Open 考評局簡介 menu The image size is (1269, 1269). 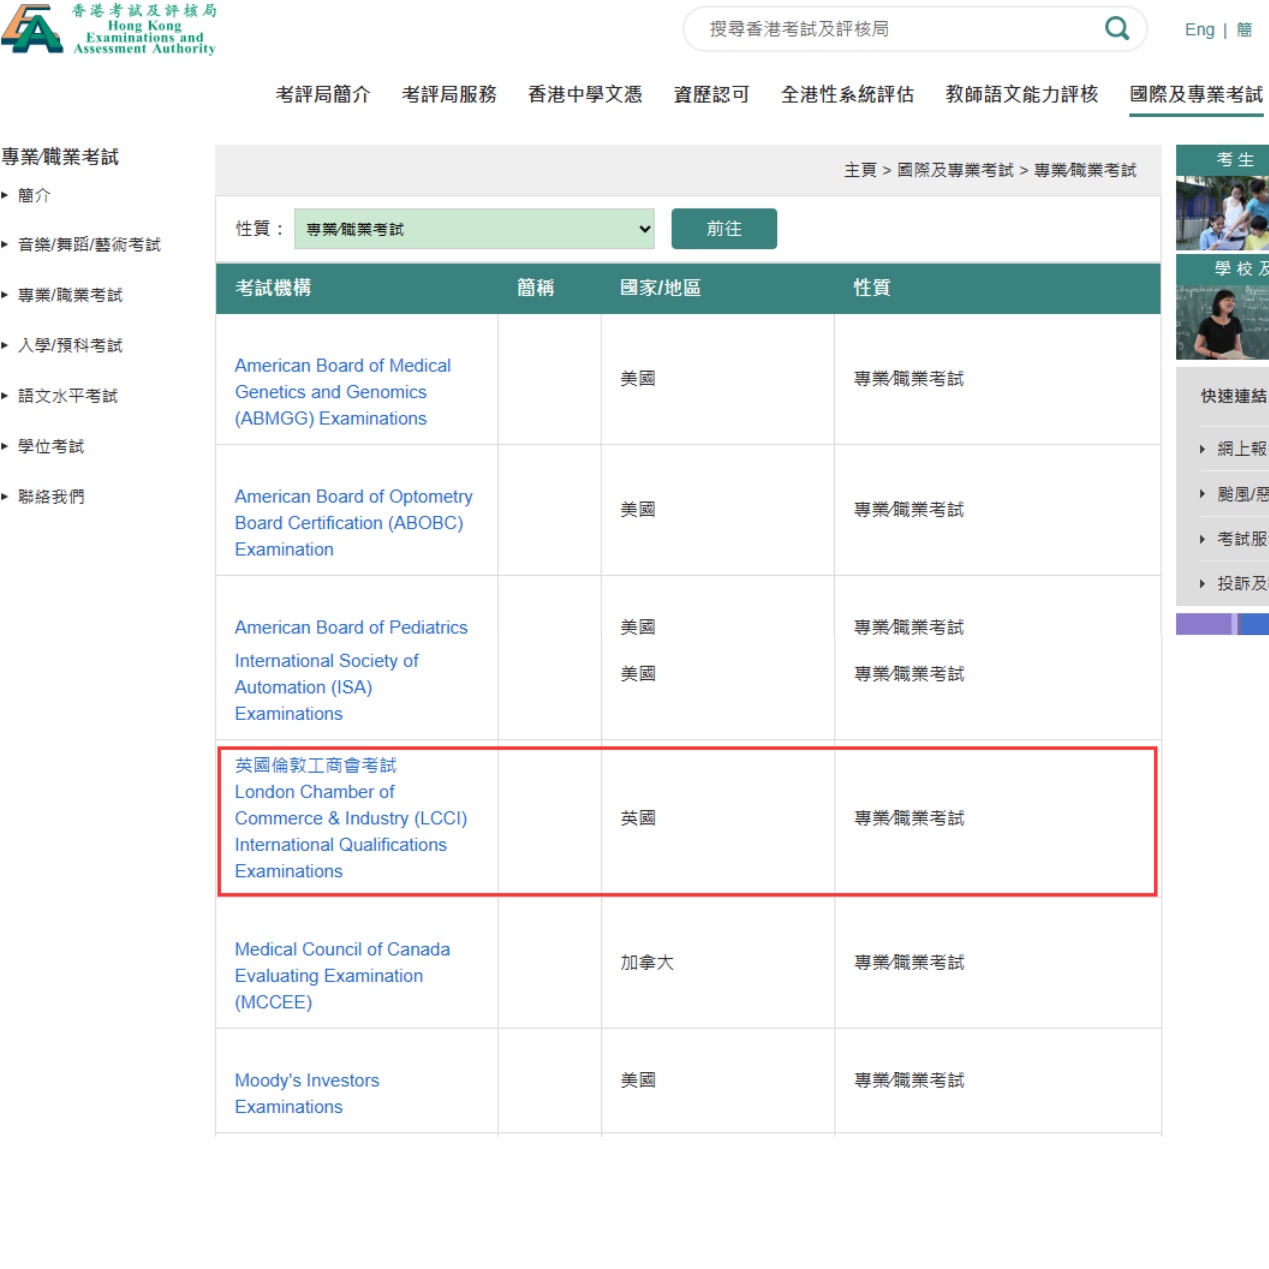323,94
